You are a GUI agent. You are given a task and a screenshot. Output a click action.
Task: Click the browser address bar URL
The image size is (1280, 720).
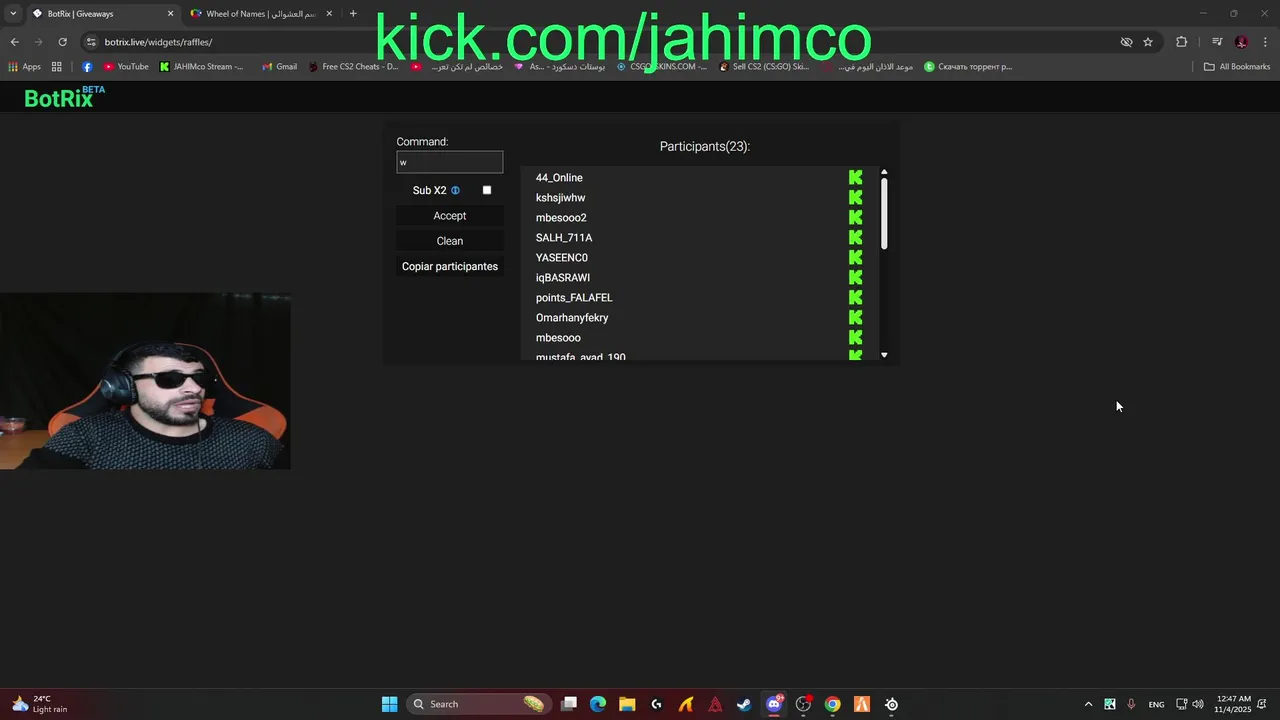click(x=158, y=42)
